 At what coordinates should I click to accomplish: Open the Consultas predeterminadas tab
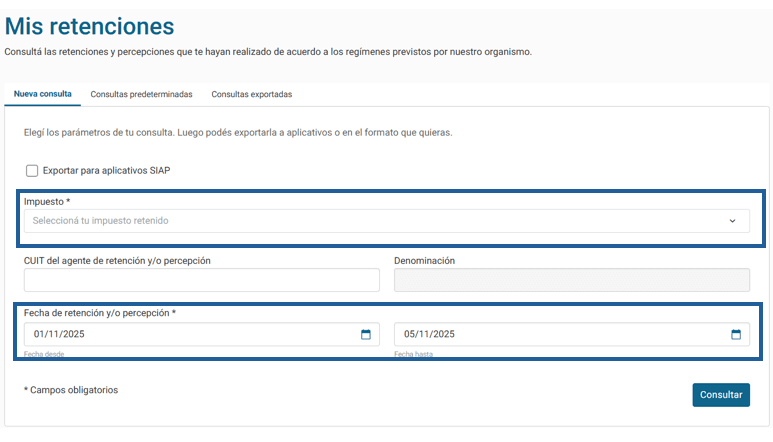click(141, 94)
